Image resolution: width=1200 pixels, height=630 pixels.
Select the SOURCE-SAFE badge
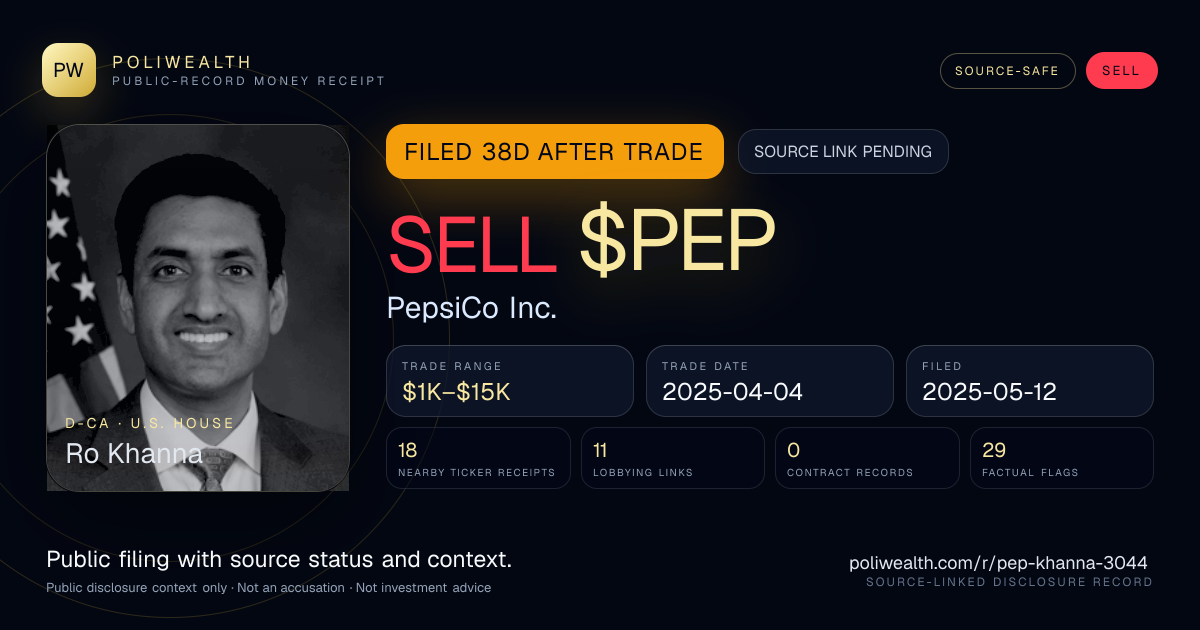click(1007, 71)
